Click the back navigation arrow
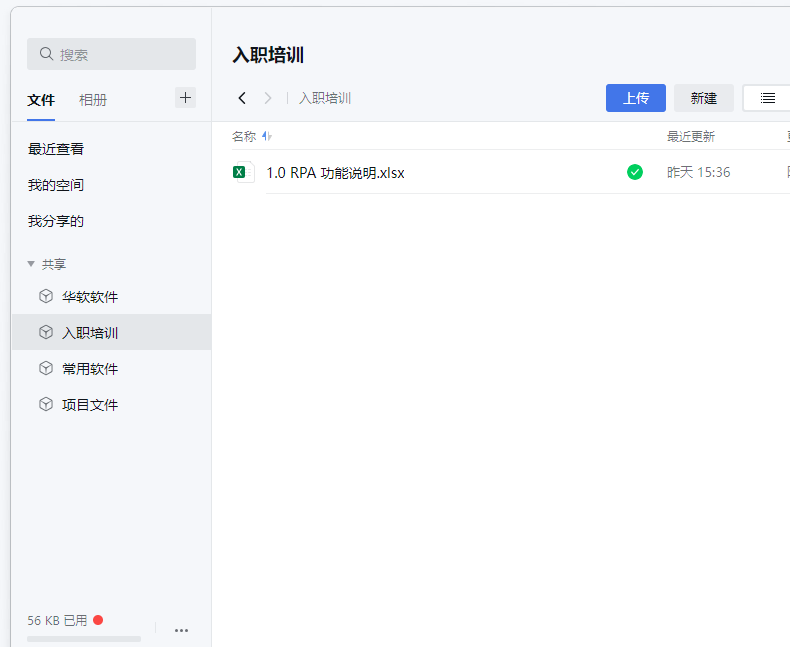The width and height of the screenshot is (790, 647). 242,98
